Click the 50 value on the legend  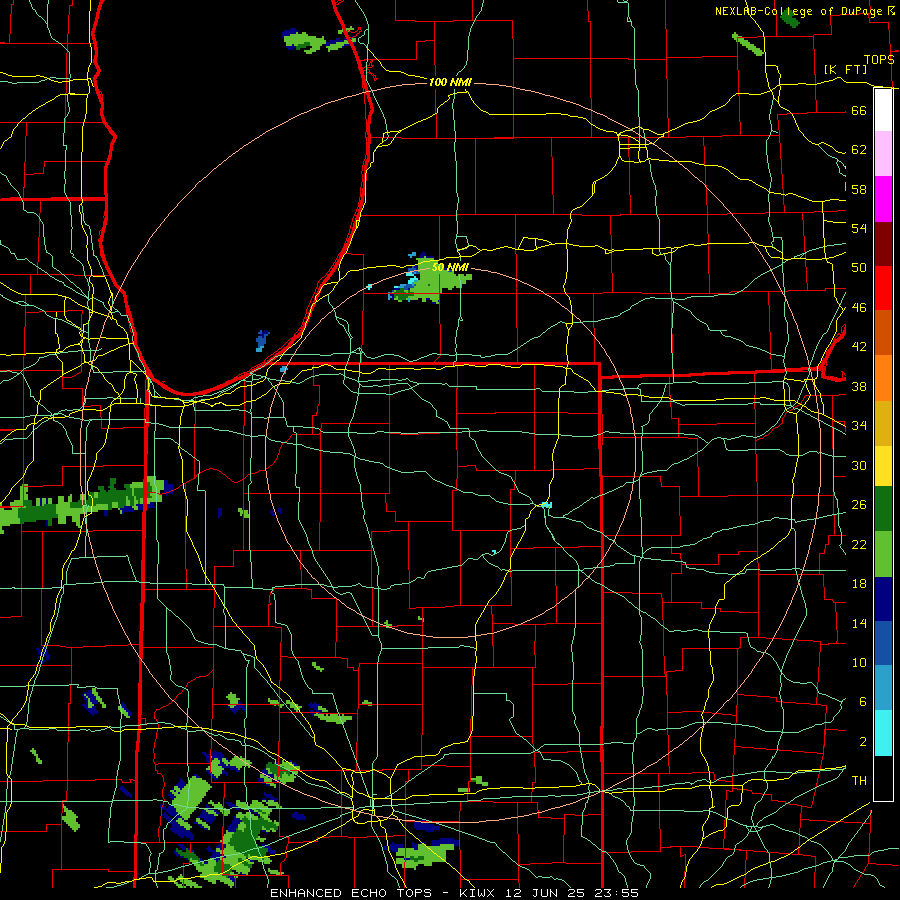[859, 268]
